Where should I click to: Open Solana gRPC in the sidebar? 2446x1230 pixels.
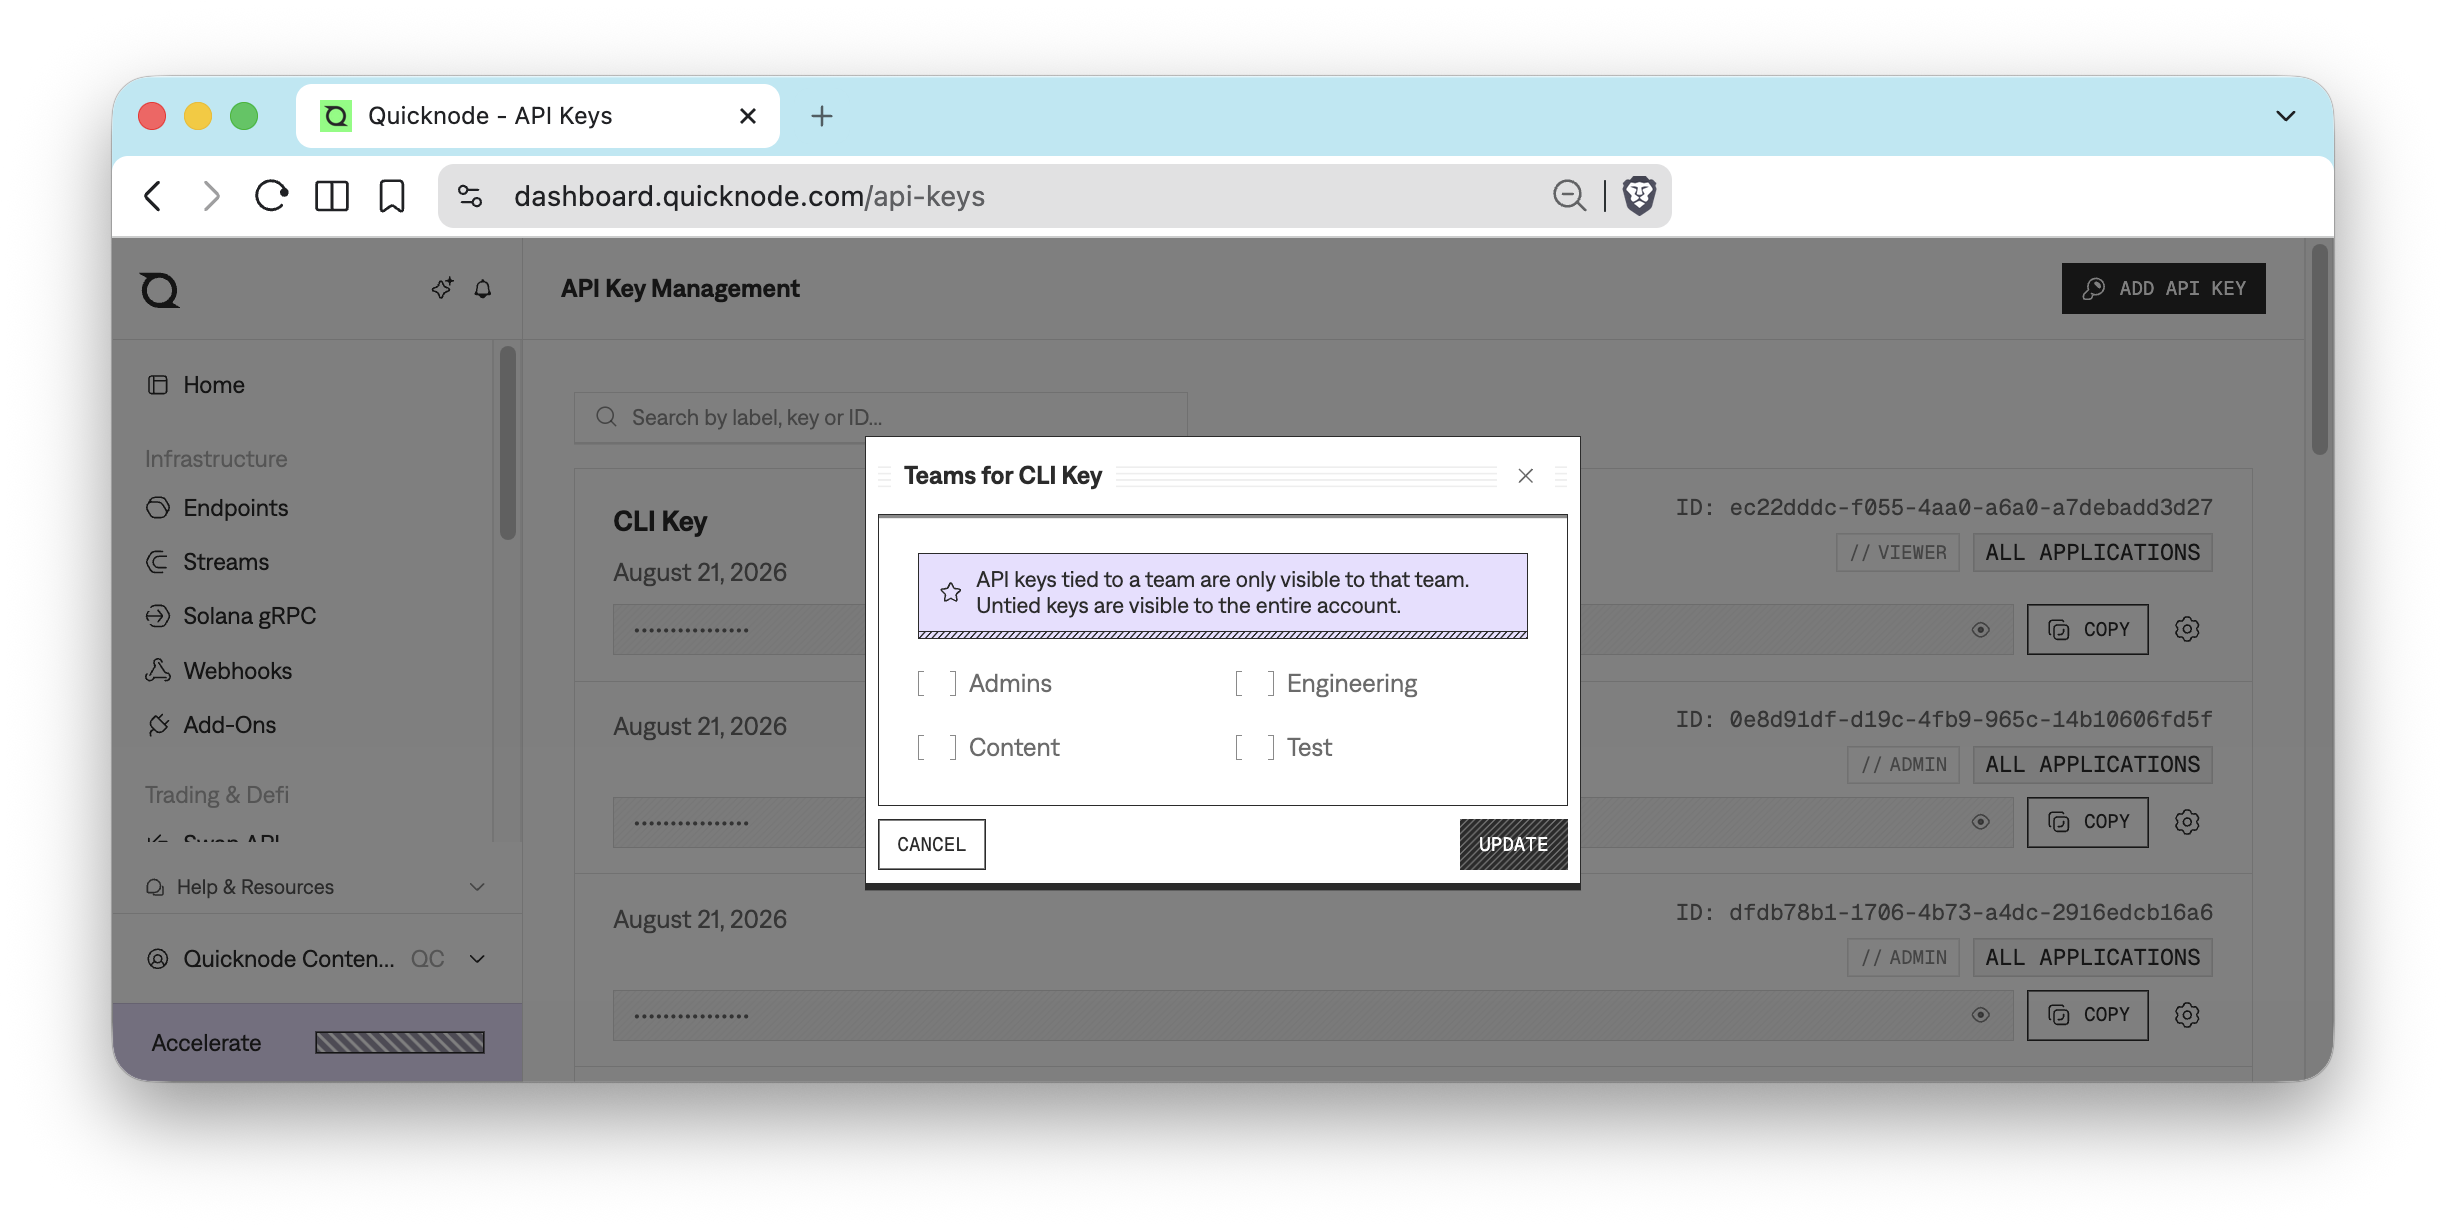[x=249, y=616]
